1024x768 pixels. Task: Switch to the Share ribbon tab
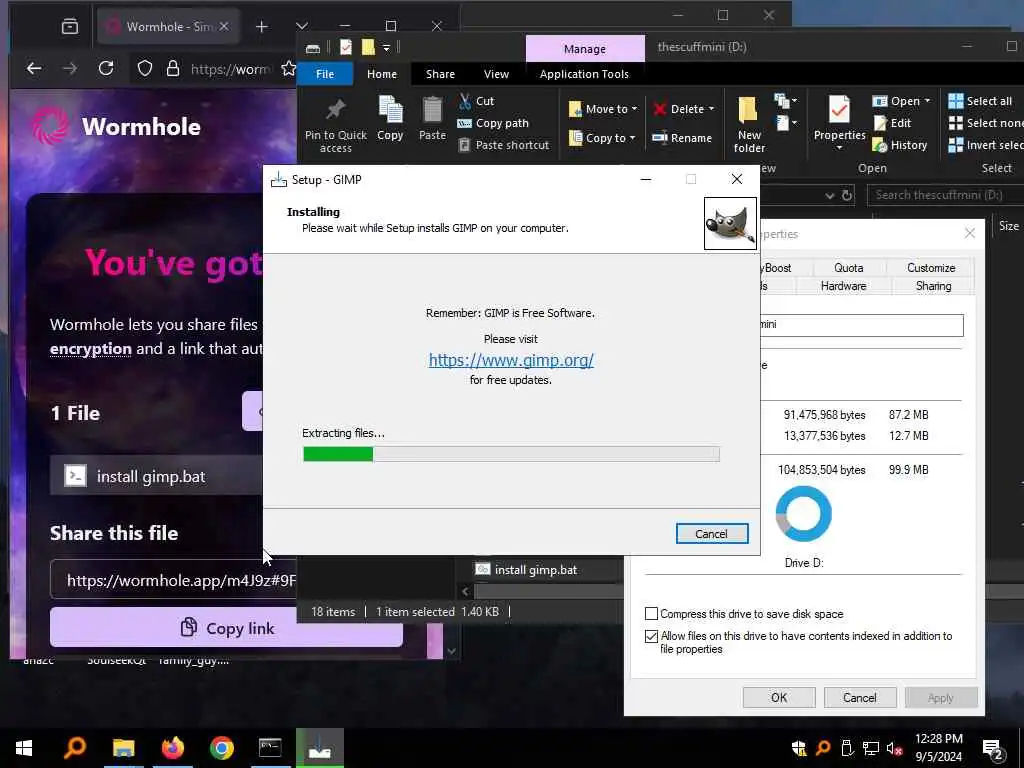[440, 74]
